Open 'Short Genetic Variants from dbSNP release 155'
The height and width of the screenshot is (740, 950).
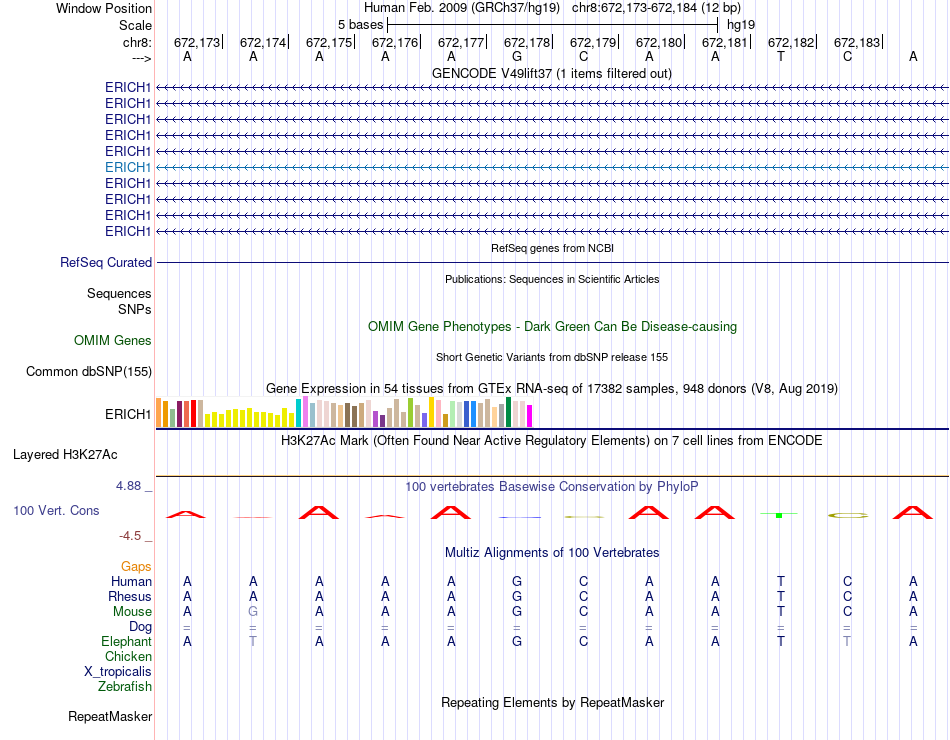pos(552,358)
